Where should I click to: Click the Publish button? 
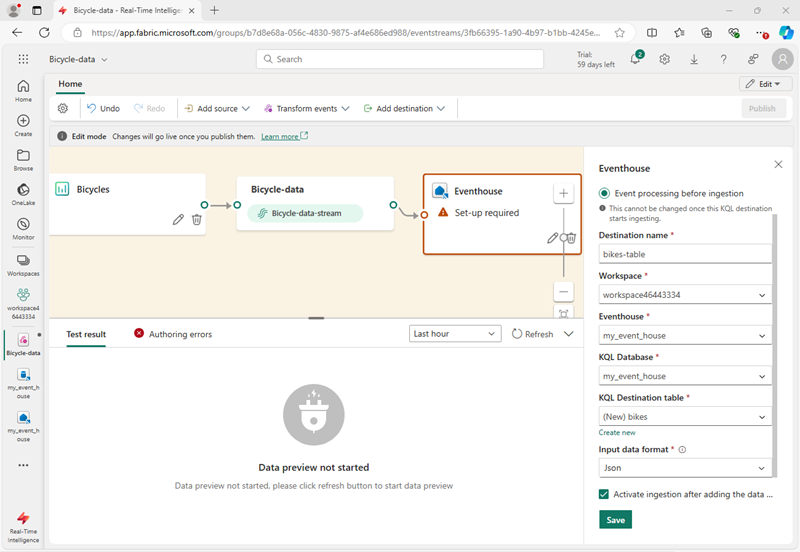click(762, 108)
